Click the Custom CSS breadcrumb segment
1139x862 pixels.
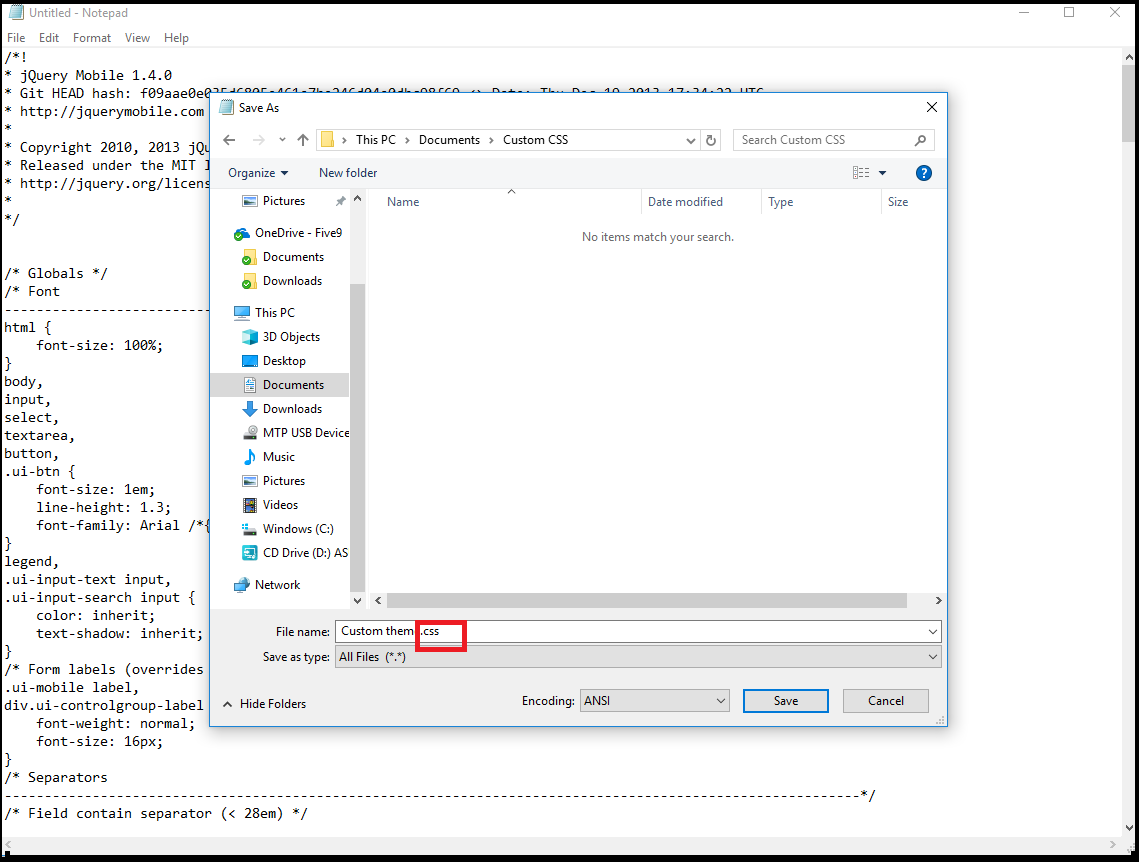pos(535,140)
